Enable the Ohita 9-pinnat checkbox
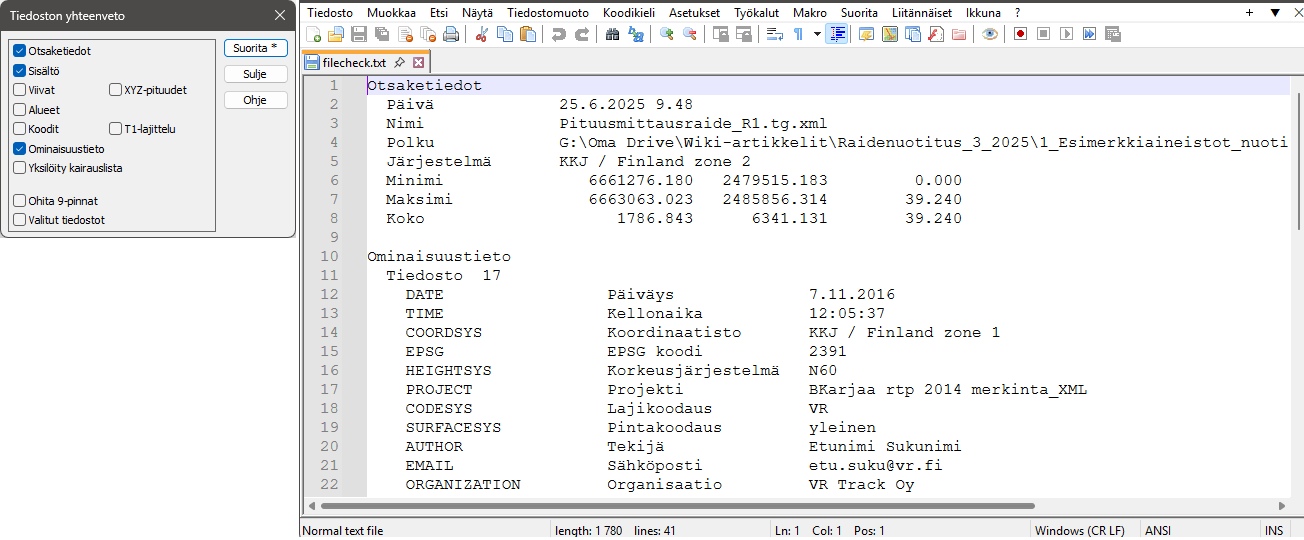Image resolution: width=1304 pixels, height=540 pixels. pyautogui.click(x=20, y=200)
